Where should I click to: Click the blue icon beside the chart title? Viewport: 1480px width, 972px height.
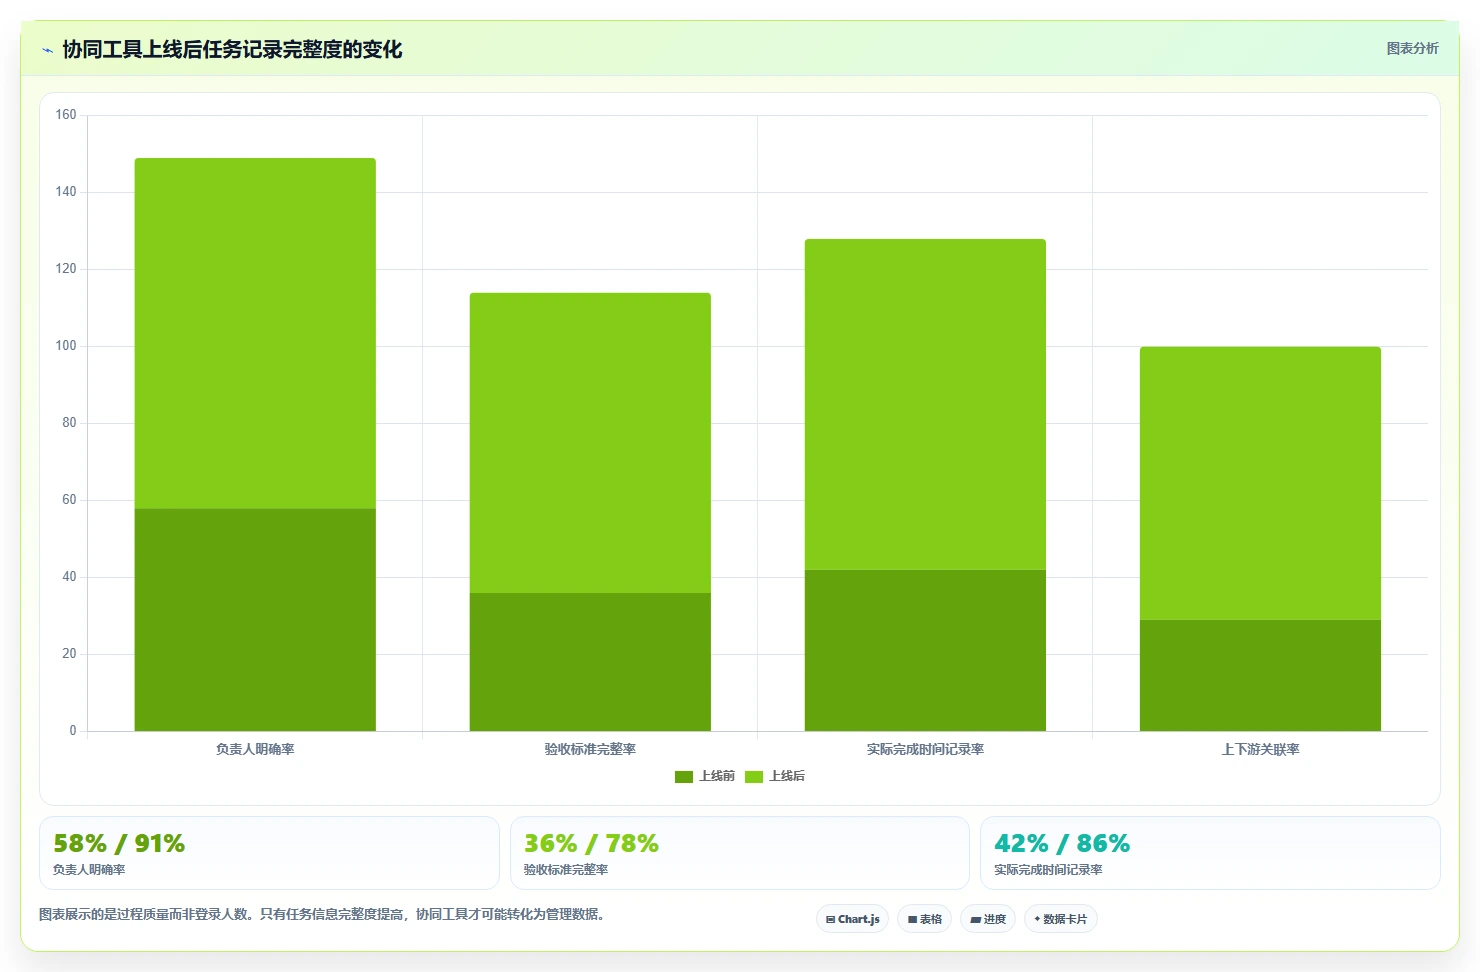(47, 50)
